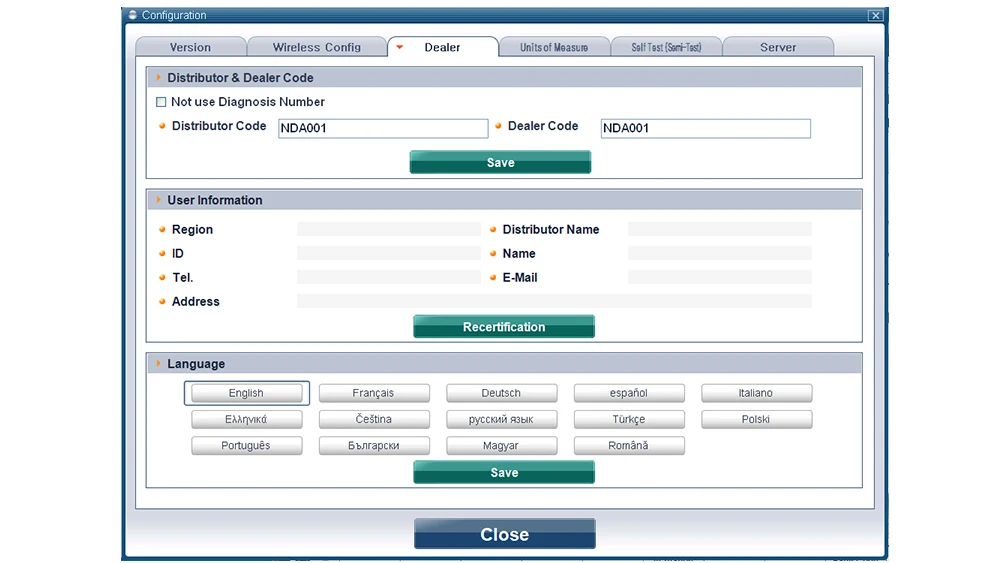Pick the Български language button
The width and height of the screenshot is (1000, 563).
click(x=374, y=445)
